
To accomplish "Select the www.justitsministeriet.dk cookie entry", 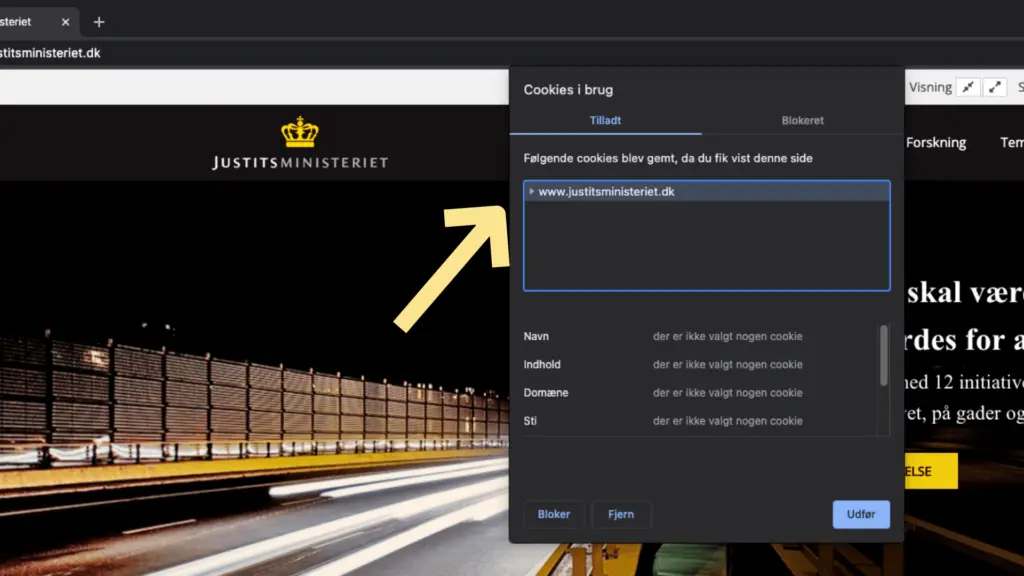I will pos(606,191).
